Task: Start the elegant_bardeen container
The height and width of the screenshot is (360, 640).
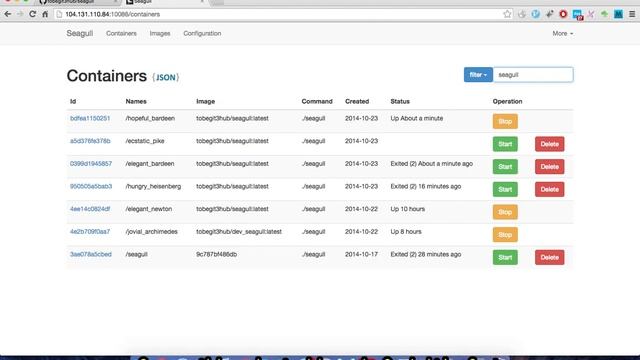Action: [x=505, y=167]
